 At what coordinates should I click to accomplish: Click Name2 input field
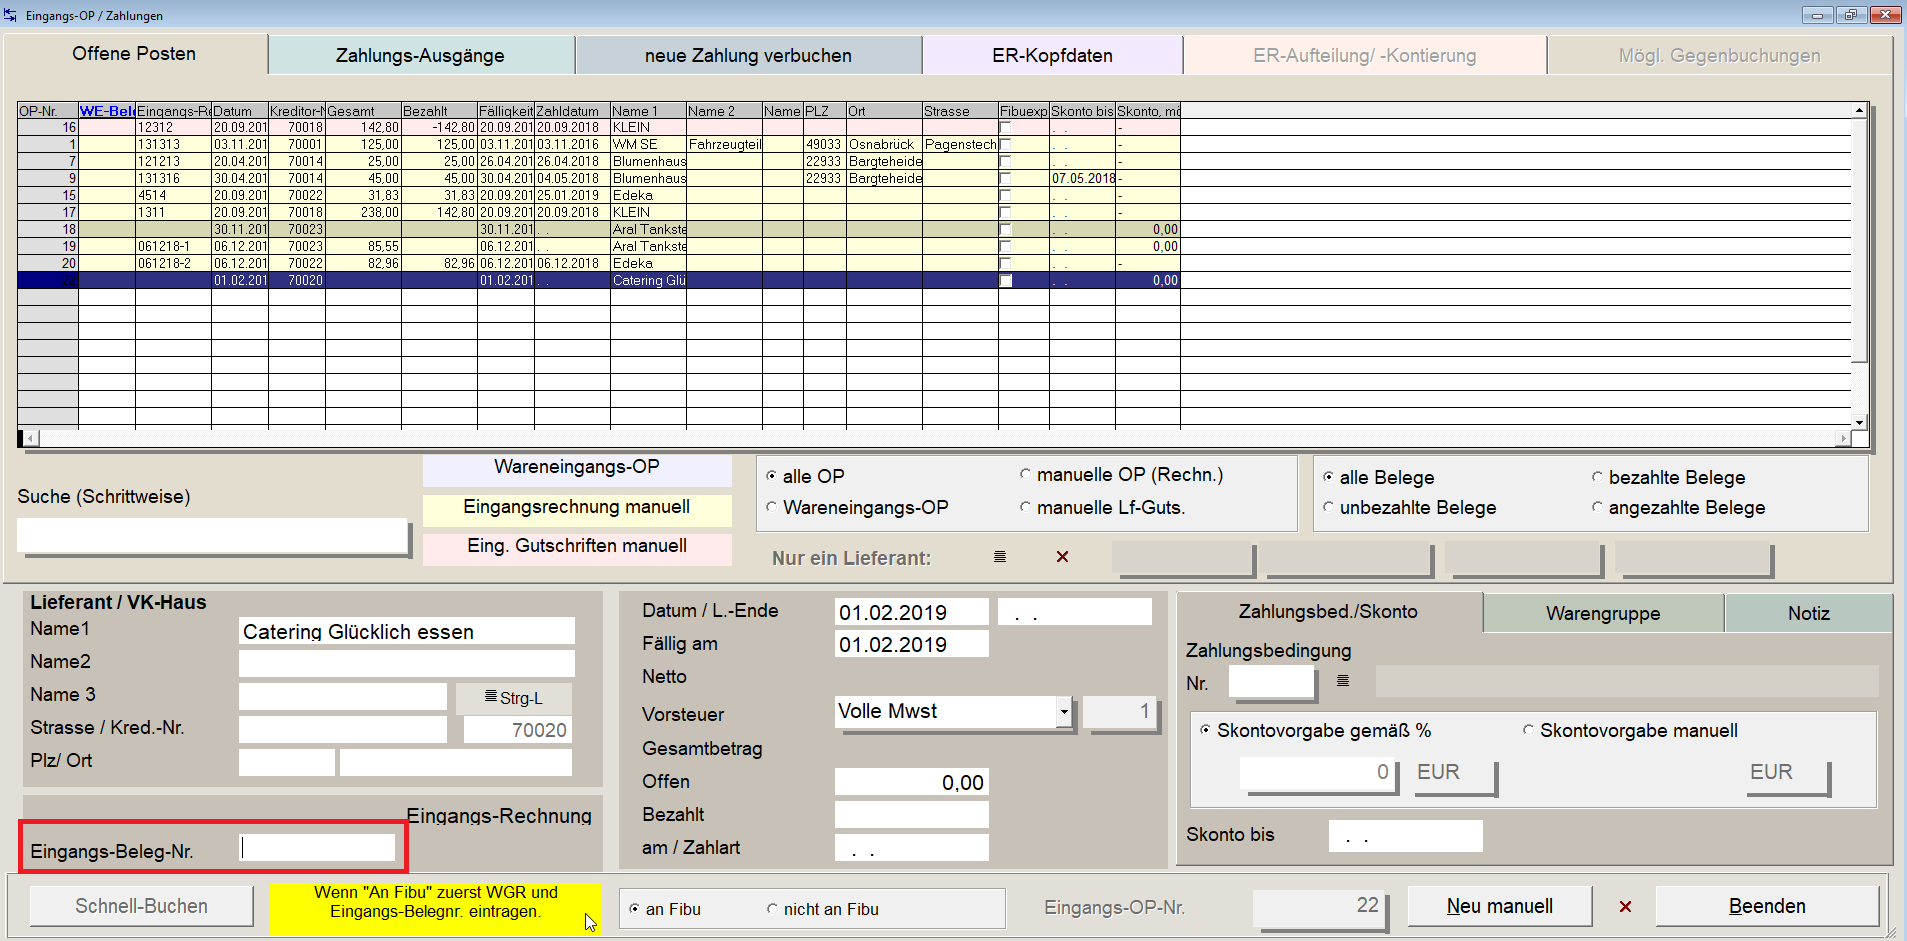[407, 663]
